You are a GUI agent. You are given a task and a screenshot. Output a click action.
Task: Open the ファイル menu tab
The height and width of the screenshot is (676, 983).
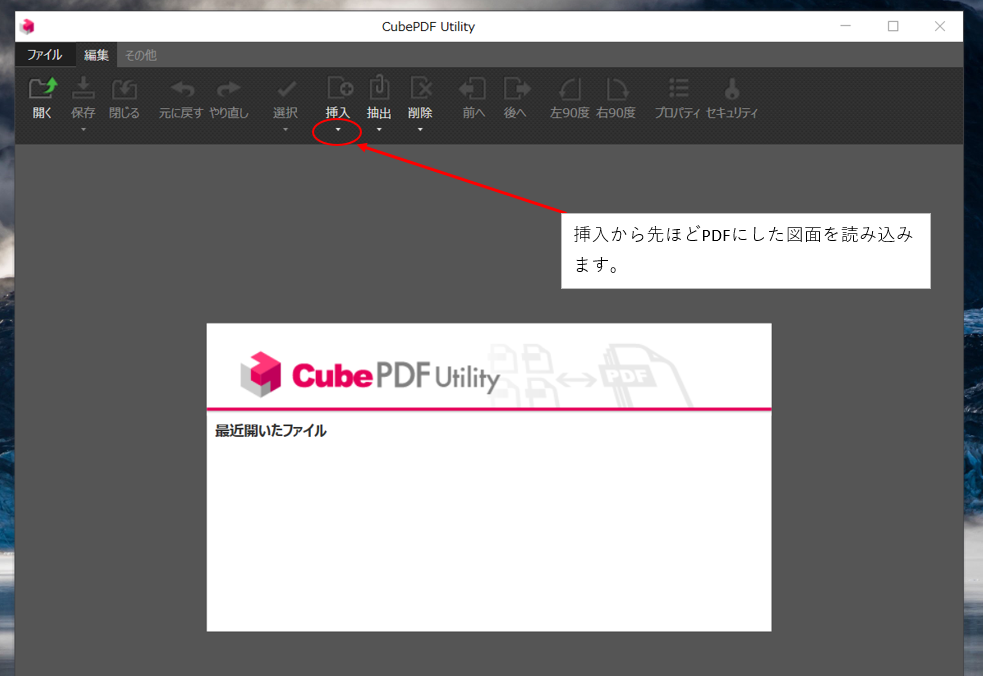pos(45,55)
